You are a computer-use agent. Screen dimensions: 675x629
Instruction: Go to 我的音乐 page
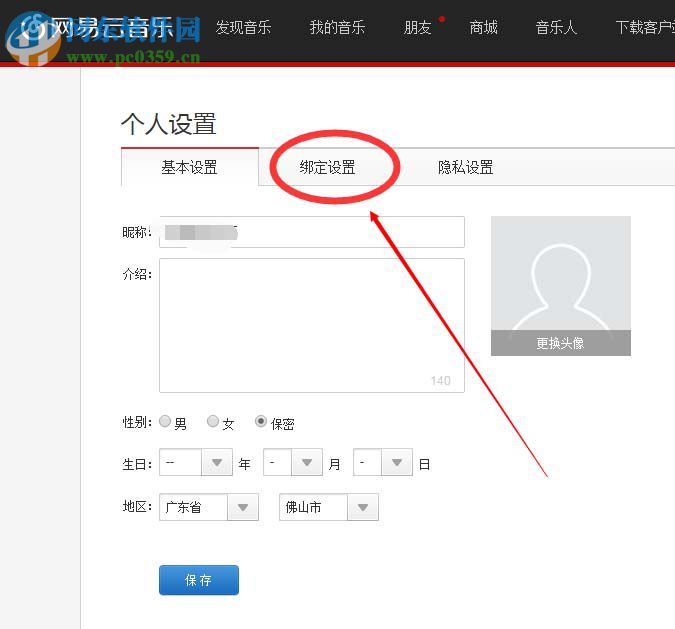coord(337,28)
